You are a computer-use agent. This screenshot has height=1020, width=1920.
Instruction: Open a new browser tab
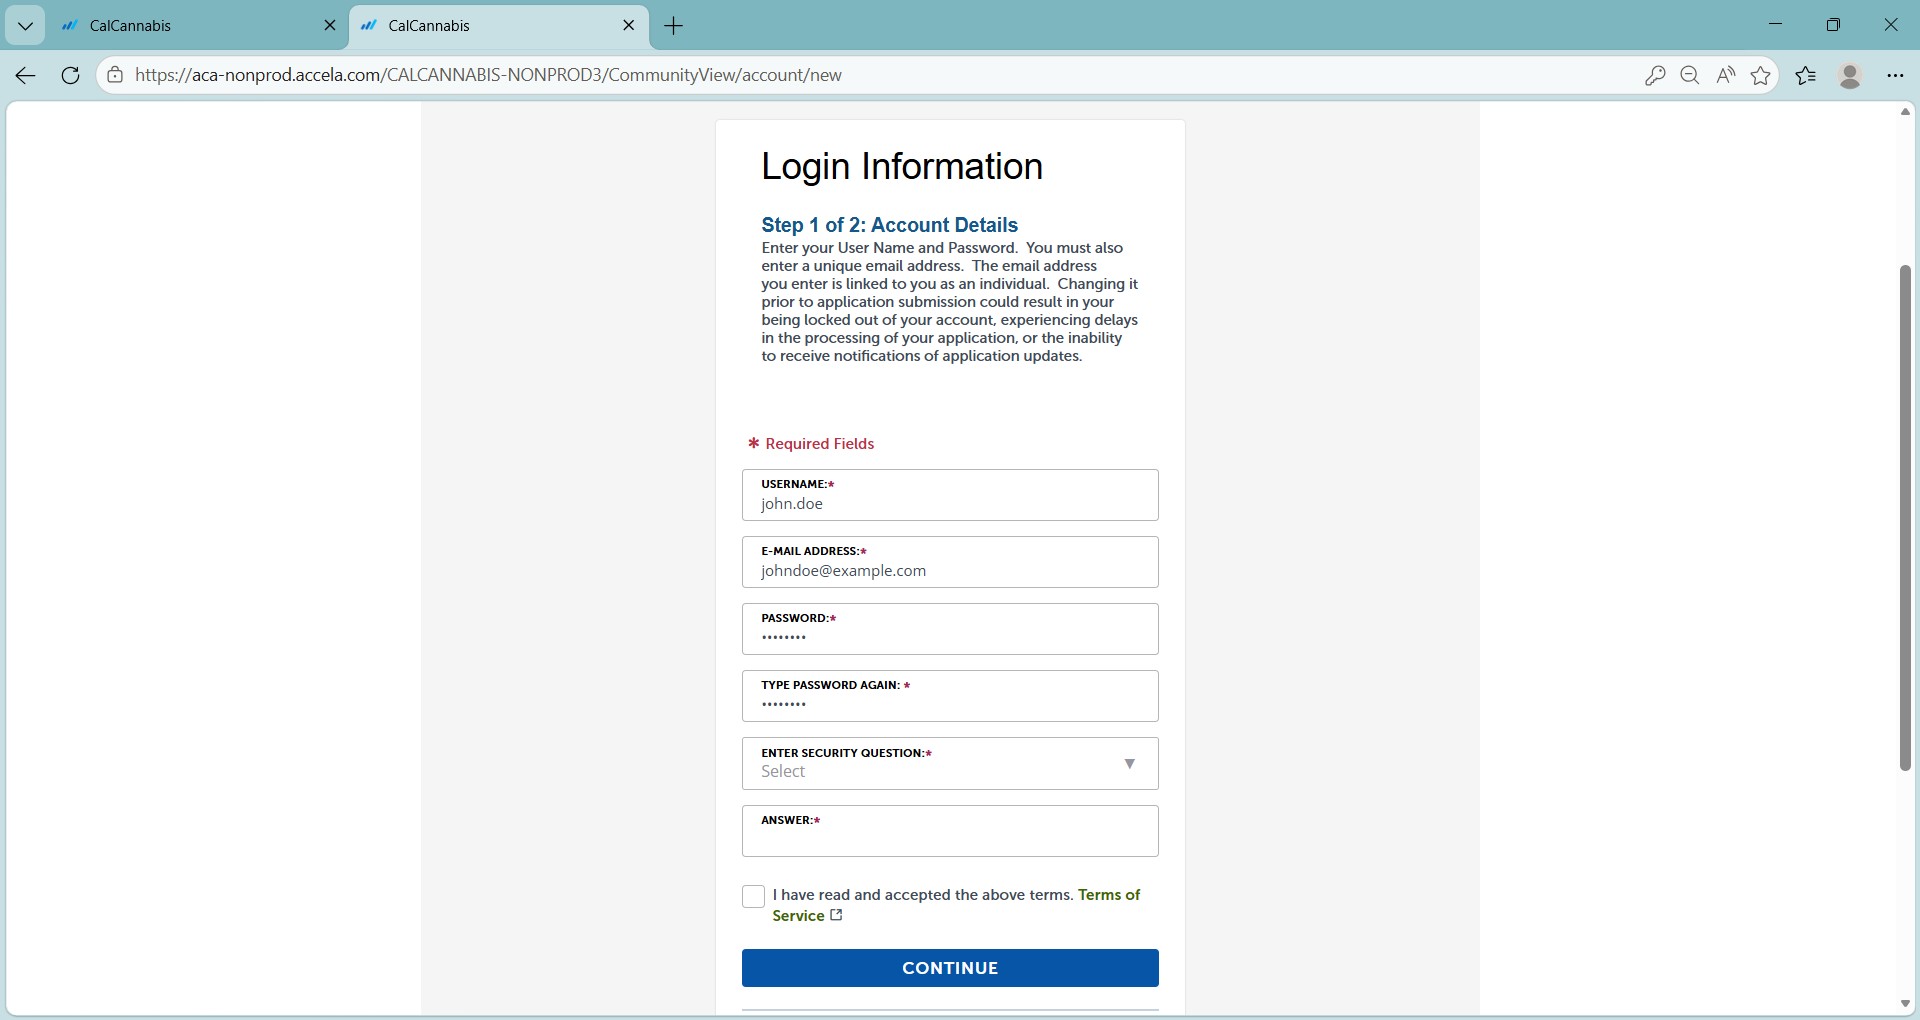[x=674, y=26]
